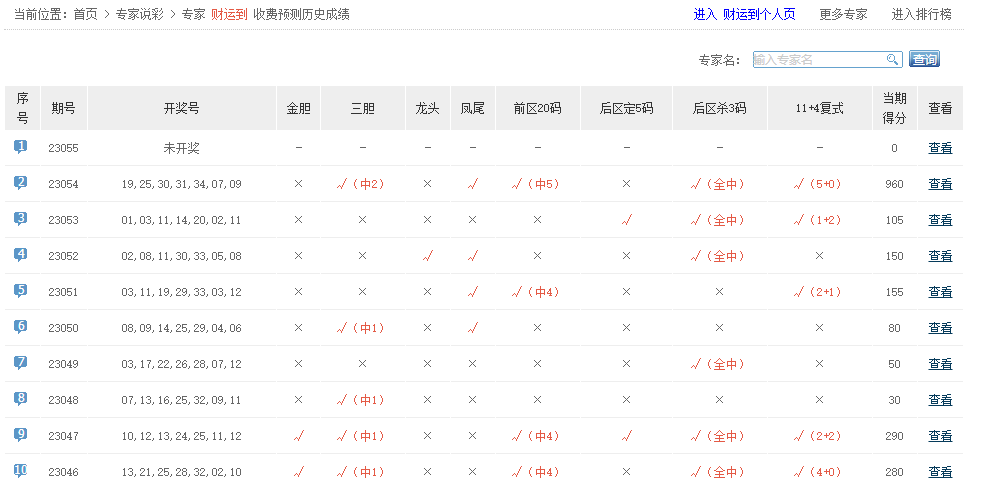Open 进入 财运到个人页 link
Viewport: 1003px width, 478px height.
tap(744, 15)
